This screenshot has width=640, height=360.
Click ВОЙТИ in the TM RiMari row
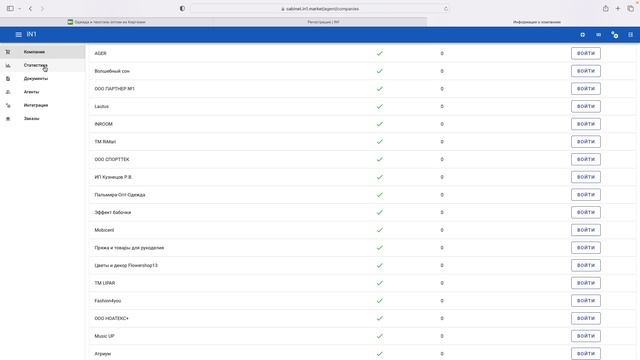[x=586, y=142]
